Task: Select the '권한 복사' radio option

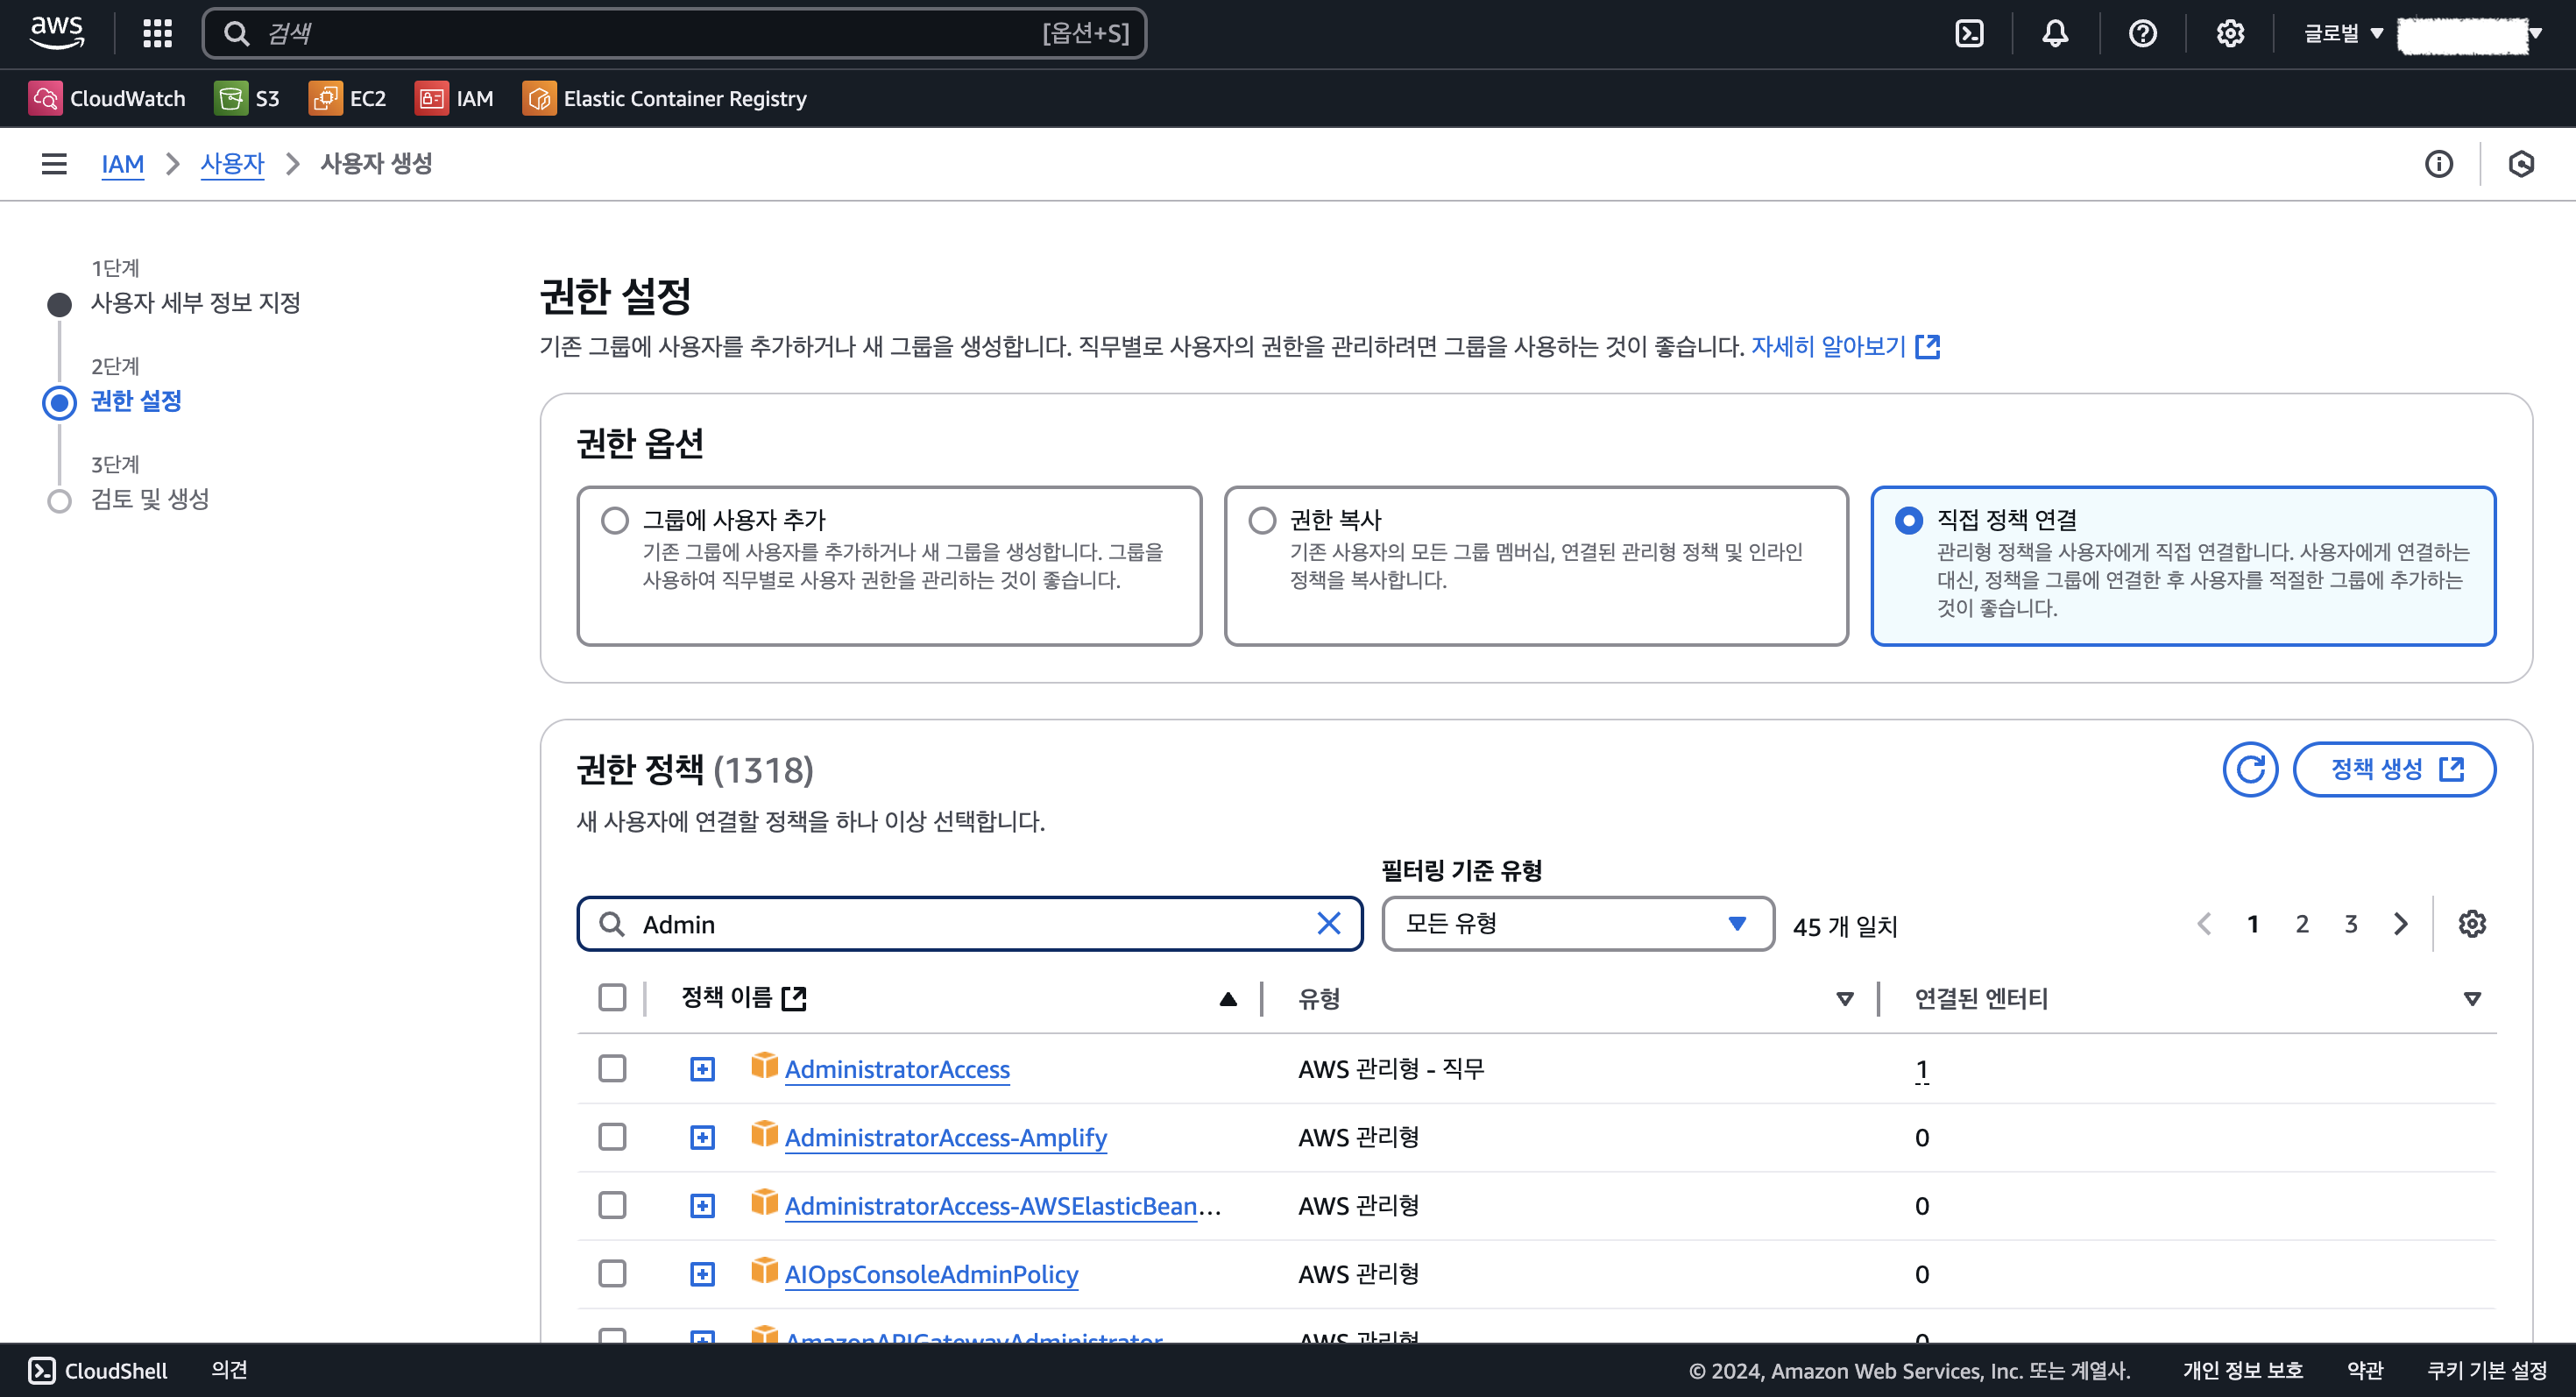Action: coord(1262,520)
